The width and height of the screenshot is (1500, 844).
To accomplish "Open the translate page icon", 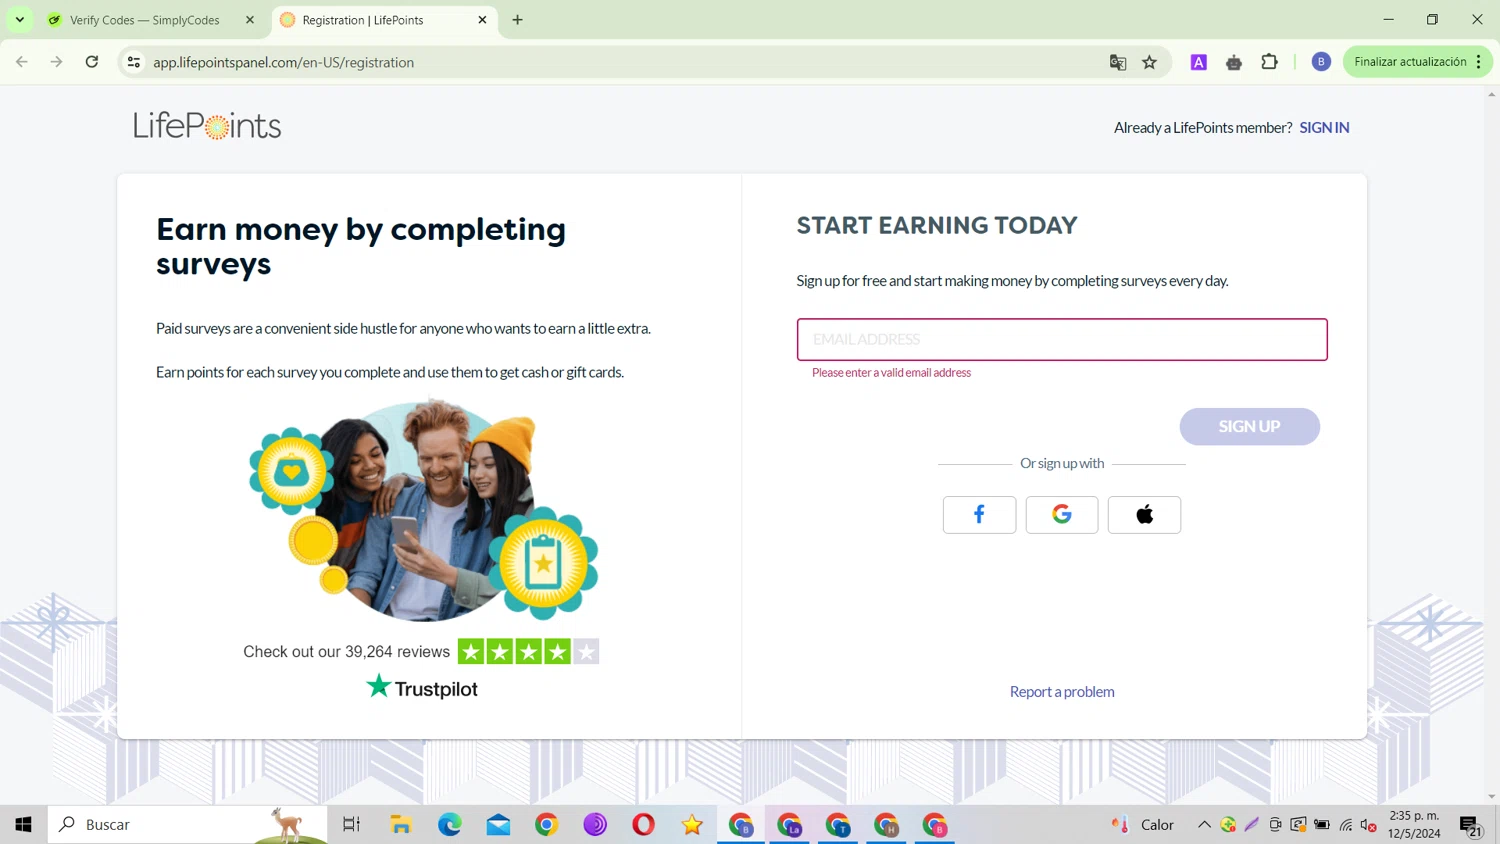I will [x=1118, y=62].
